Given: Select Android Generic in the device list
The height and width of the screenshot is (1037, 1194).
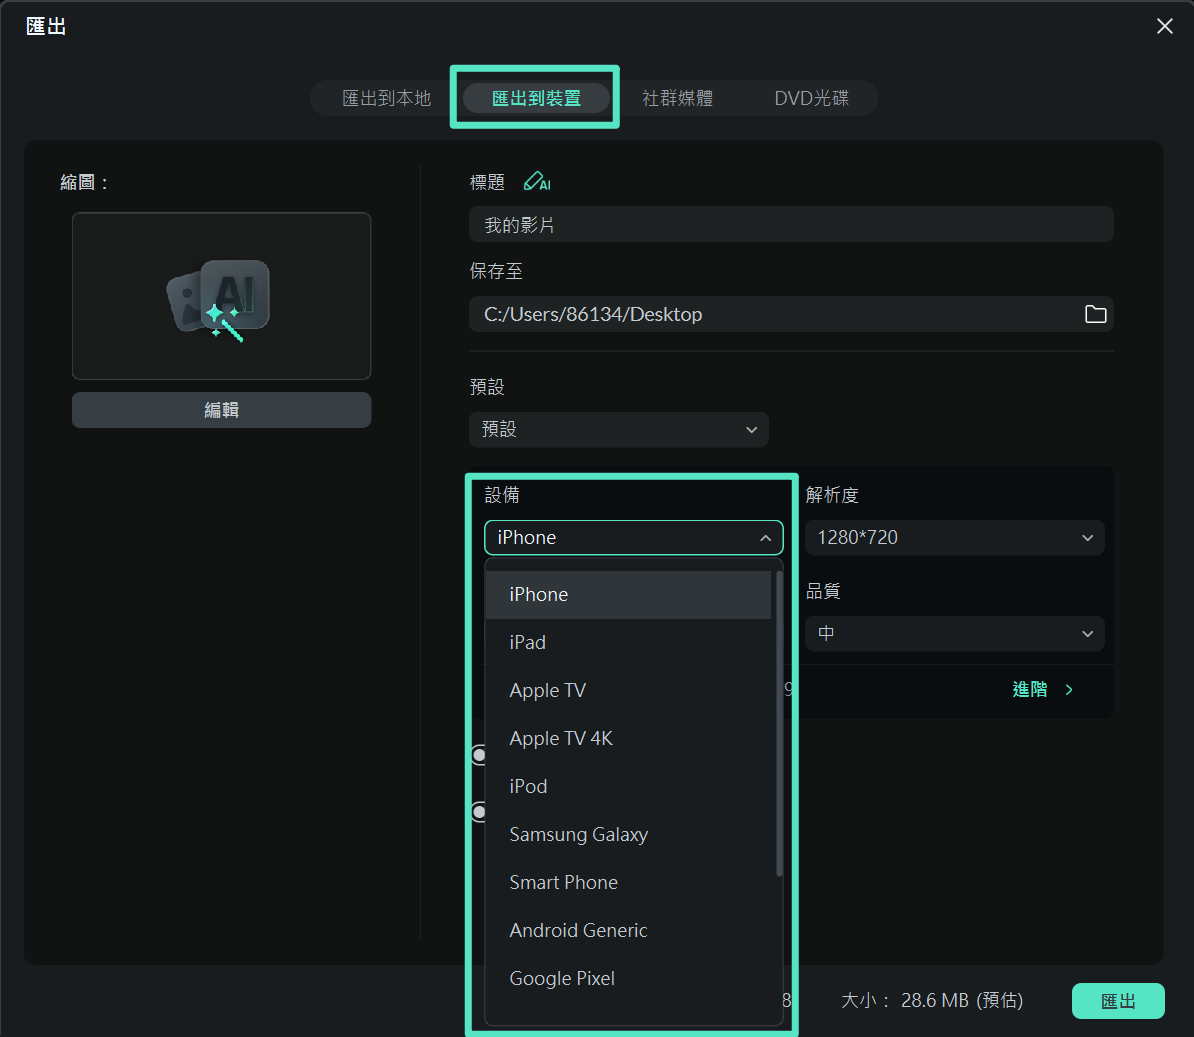Looking at the screenshot, I should coord(628,930).
